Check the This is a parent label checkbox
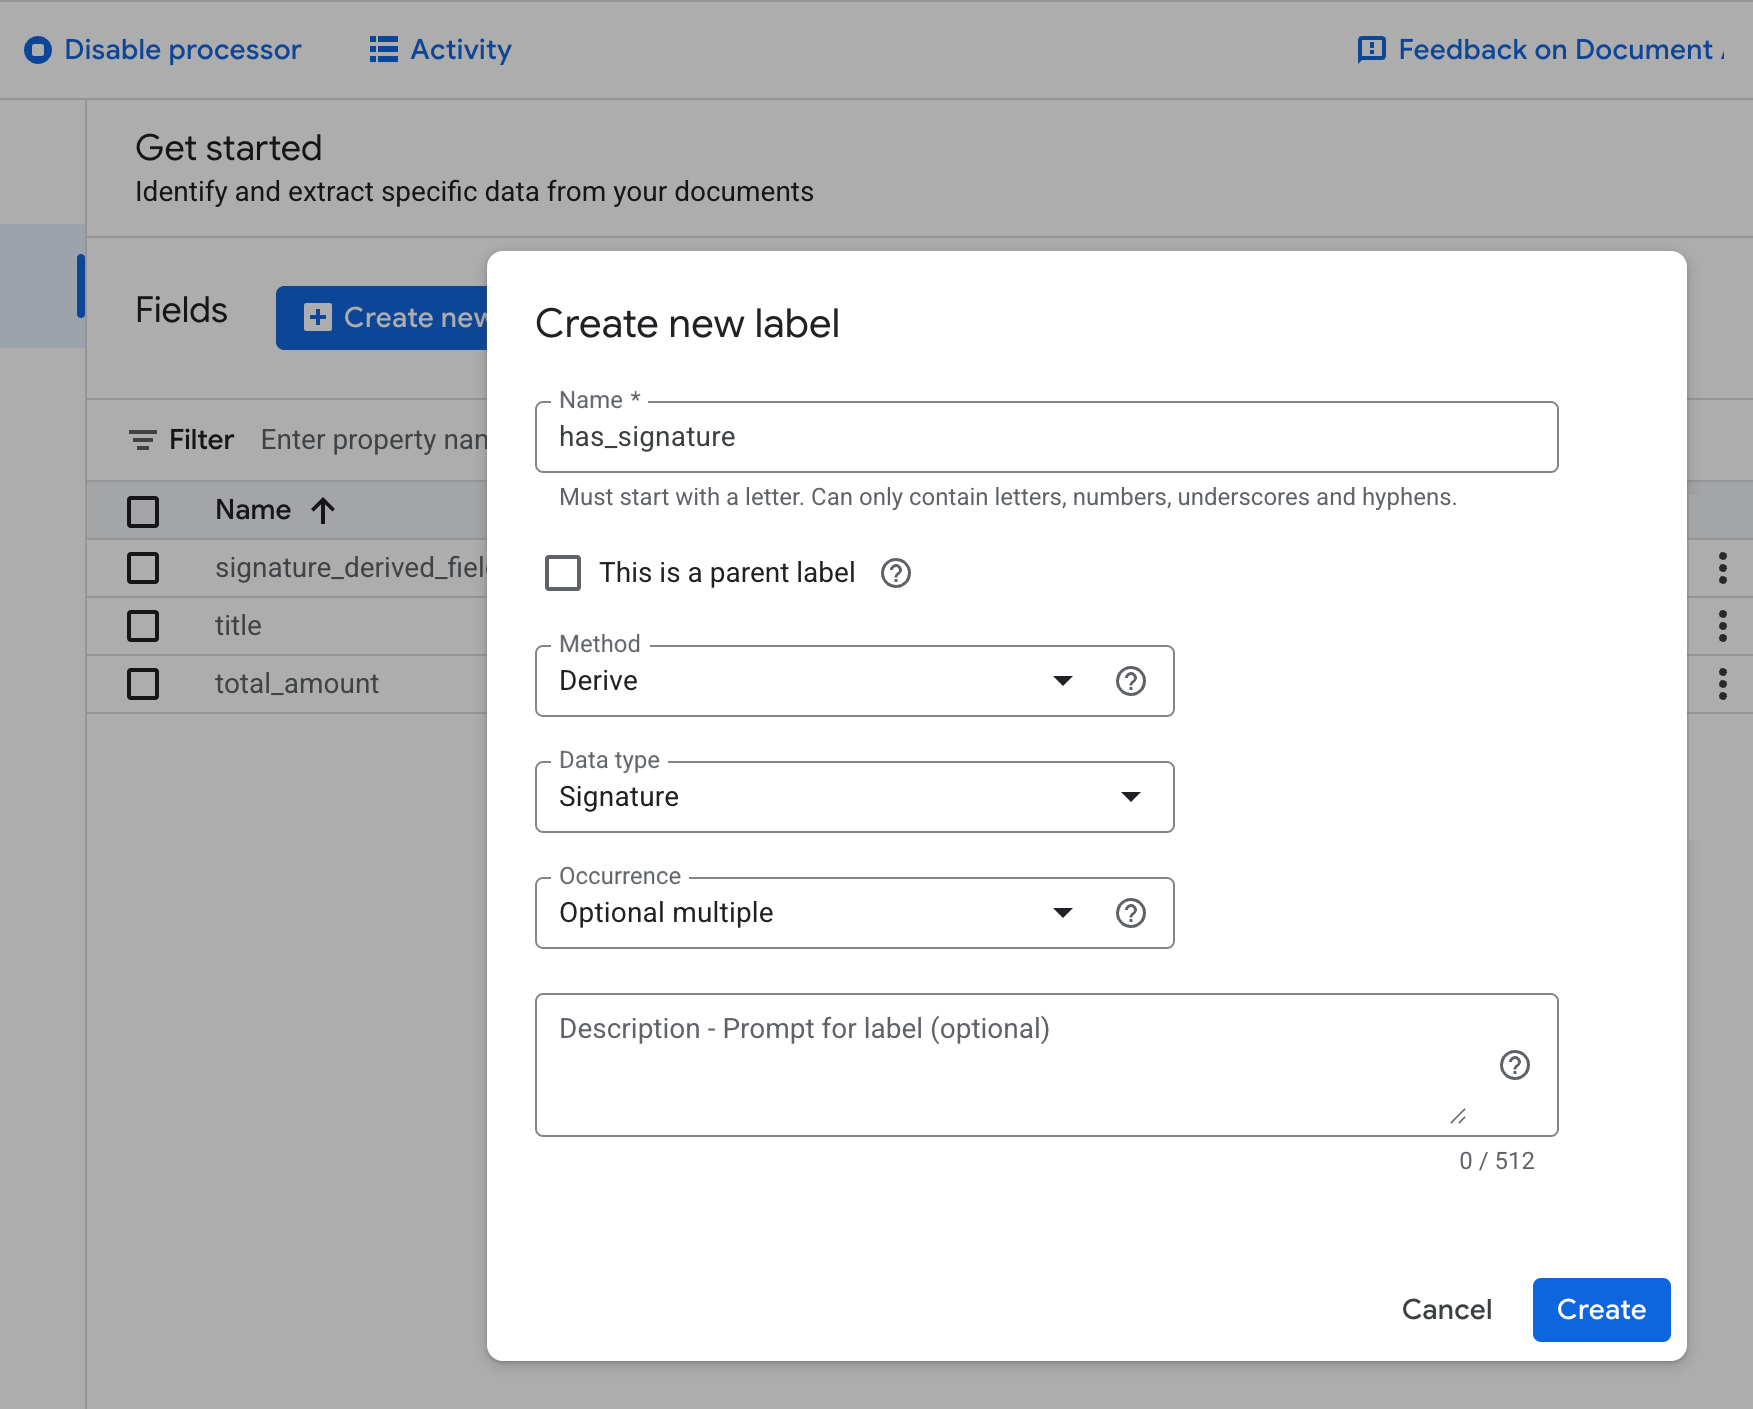 pos(563,573)
